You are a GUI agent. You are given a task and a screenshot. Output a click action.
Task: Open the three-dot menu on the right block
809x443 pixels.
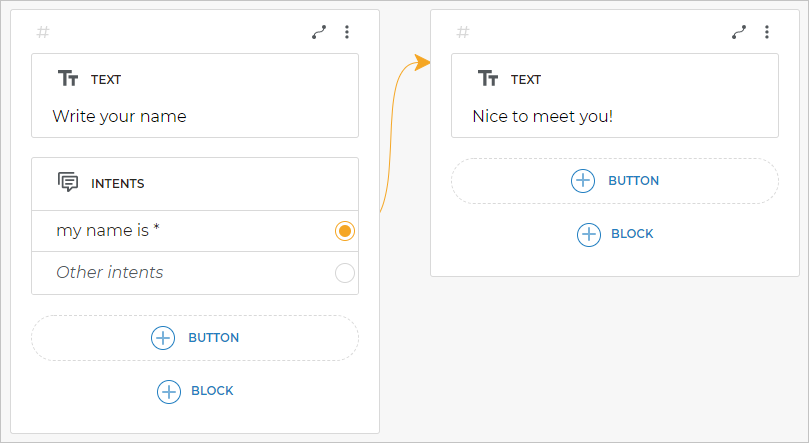pyautogui.click(x=767, y=32)
